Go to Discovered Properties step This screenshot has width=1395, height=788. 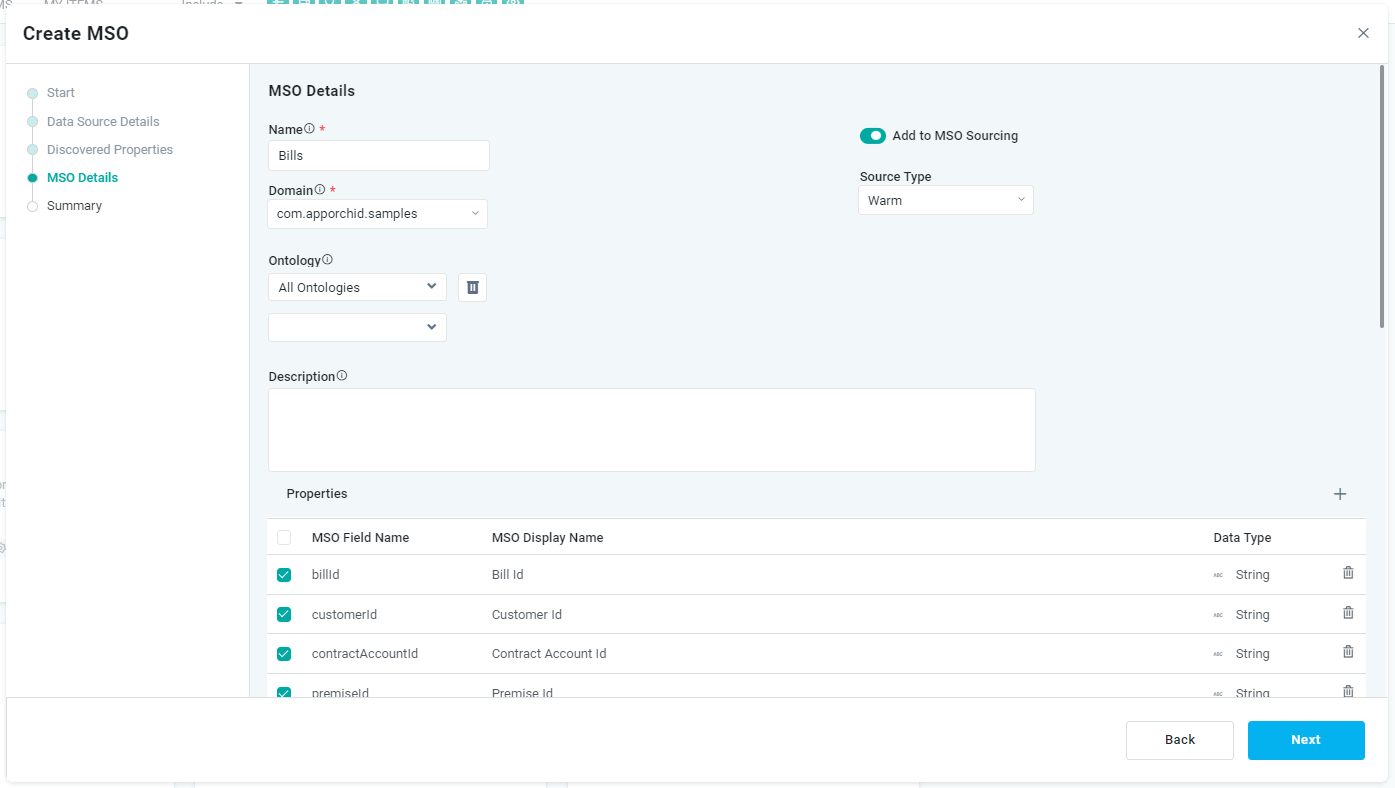pyautogui.click(x=109, y=150)
